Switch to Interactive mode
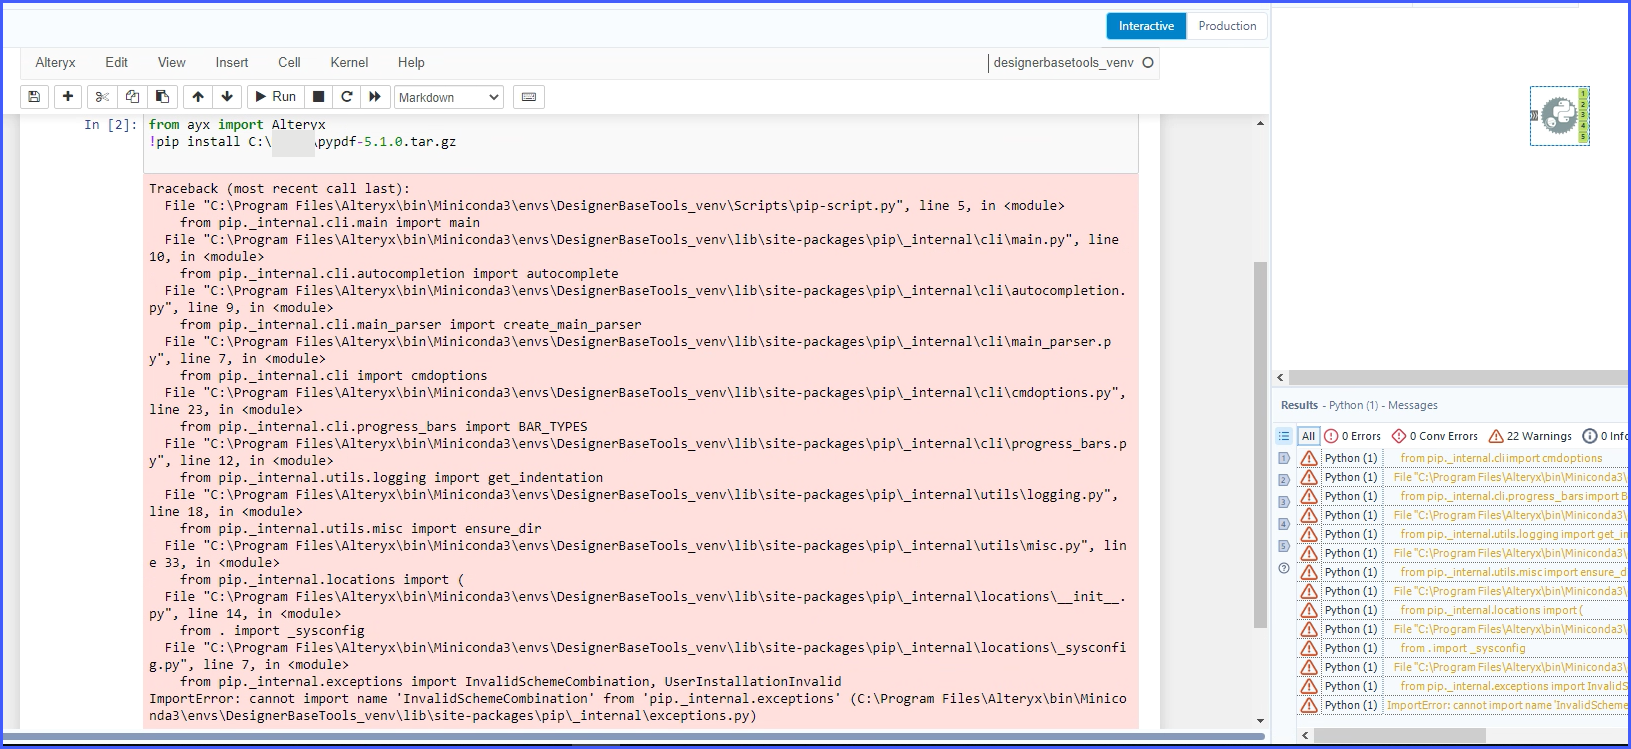Viewport: 1631px width, 749px height. point(1146,26)
